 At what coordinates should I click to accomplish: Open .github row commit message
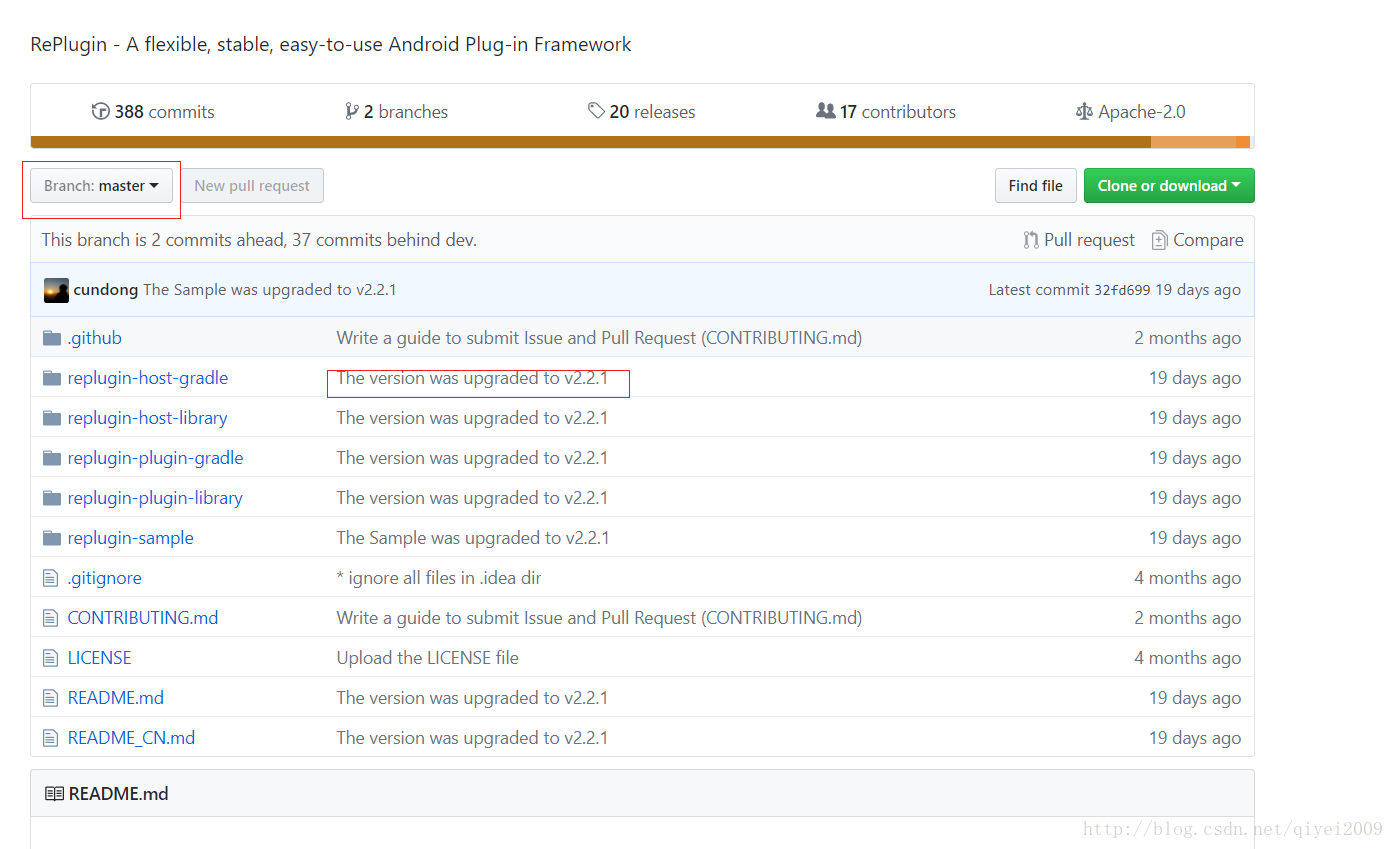click(x=599, y=338)
